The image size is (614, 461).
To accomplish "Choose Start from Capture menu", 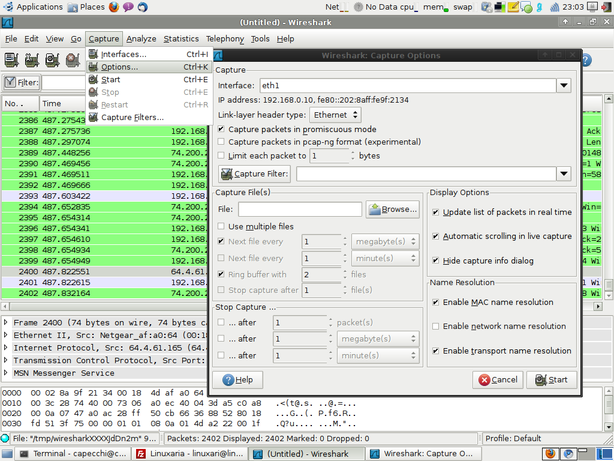I will click(x=150, y=80).
